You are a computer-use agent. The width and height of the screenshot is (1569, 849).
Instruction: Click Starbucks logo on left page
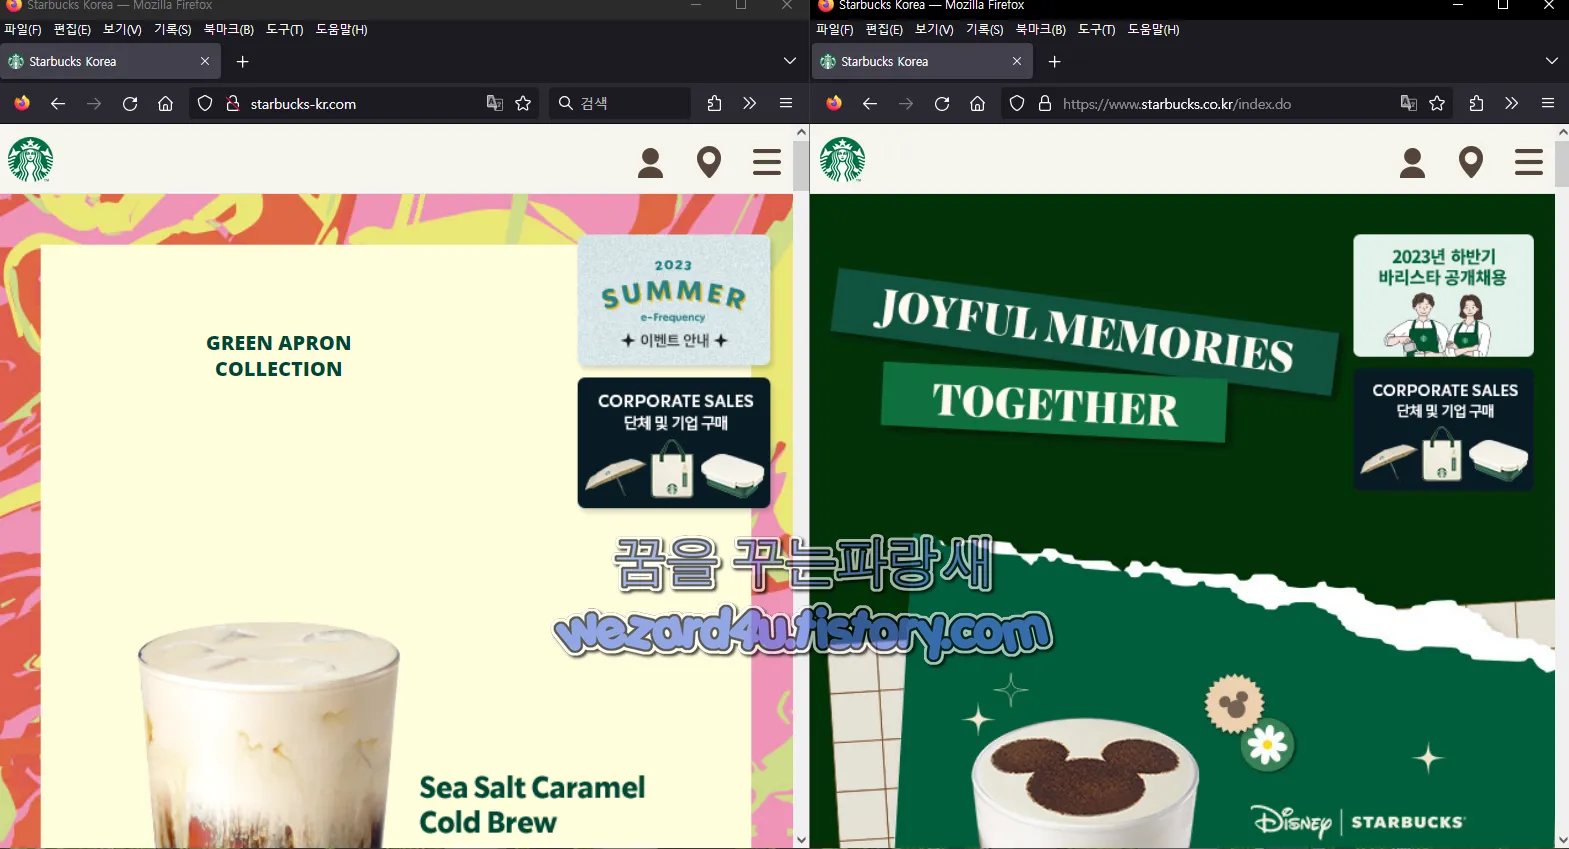tap(31, 160)
